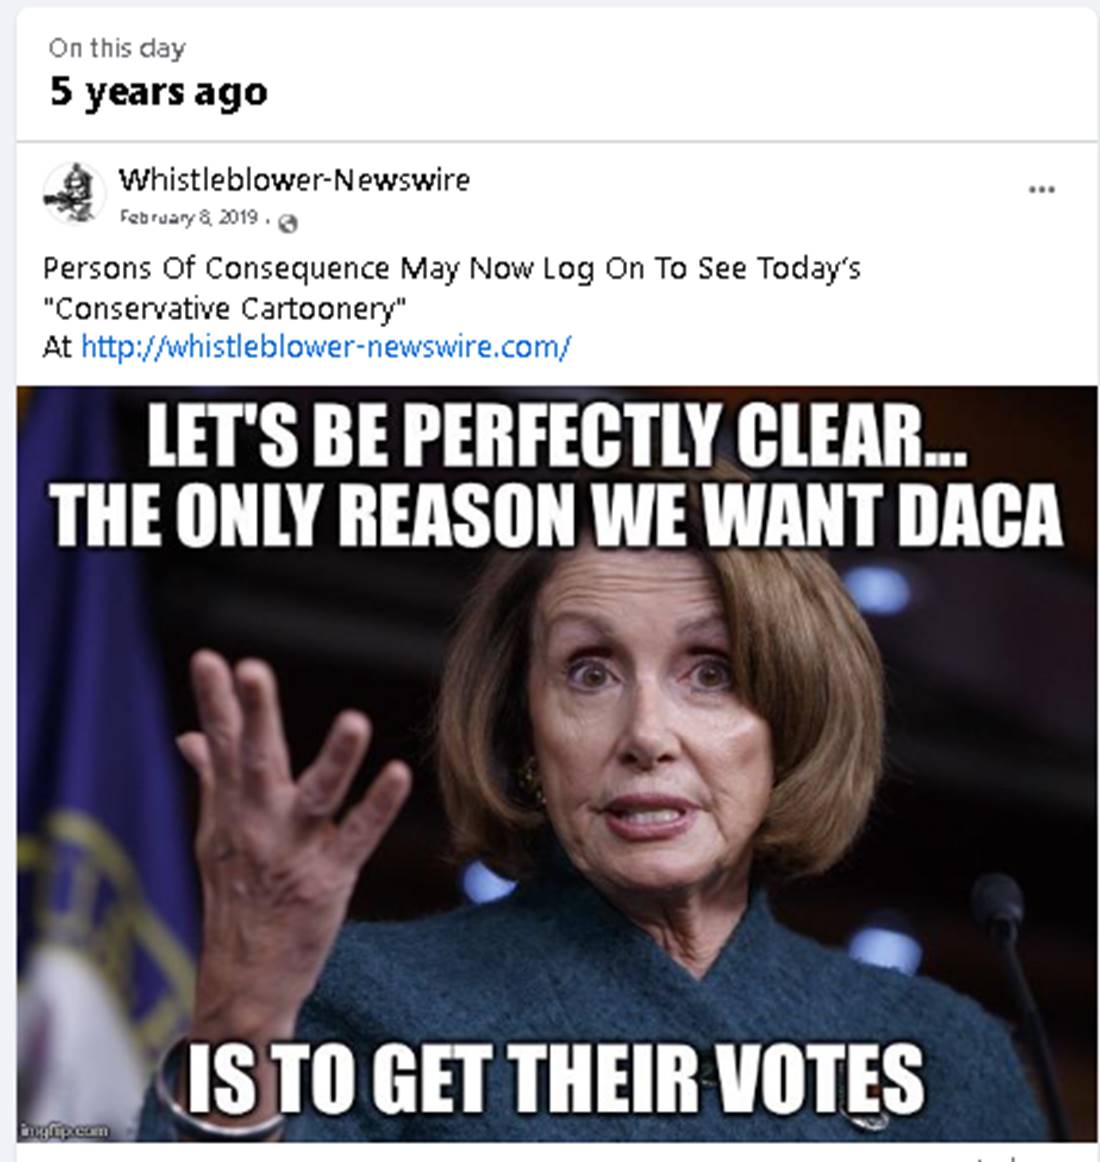Click the 'LET'S BE PERFECTLY CLEAR' meme caption

pyautogui.click(x=557, y=436)
